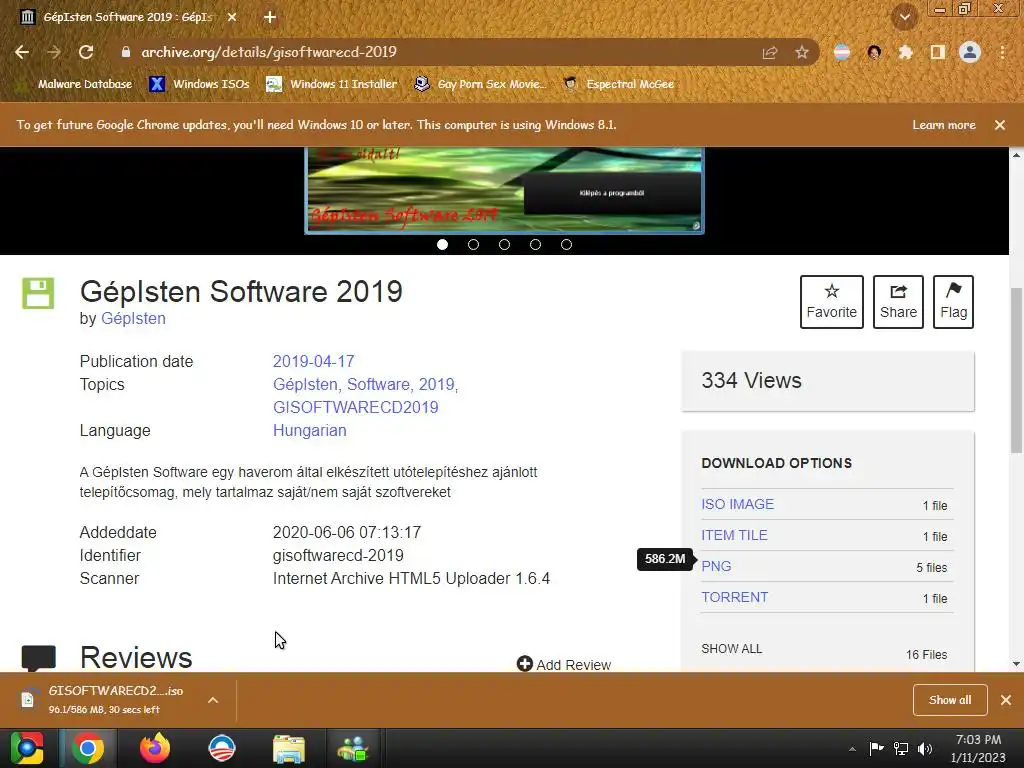The width and height of the screenshot is (1024, 768).
Task: Open the ITEM TILE download option
Action: point(734,535)
